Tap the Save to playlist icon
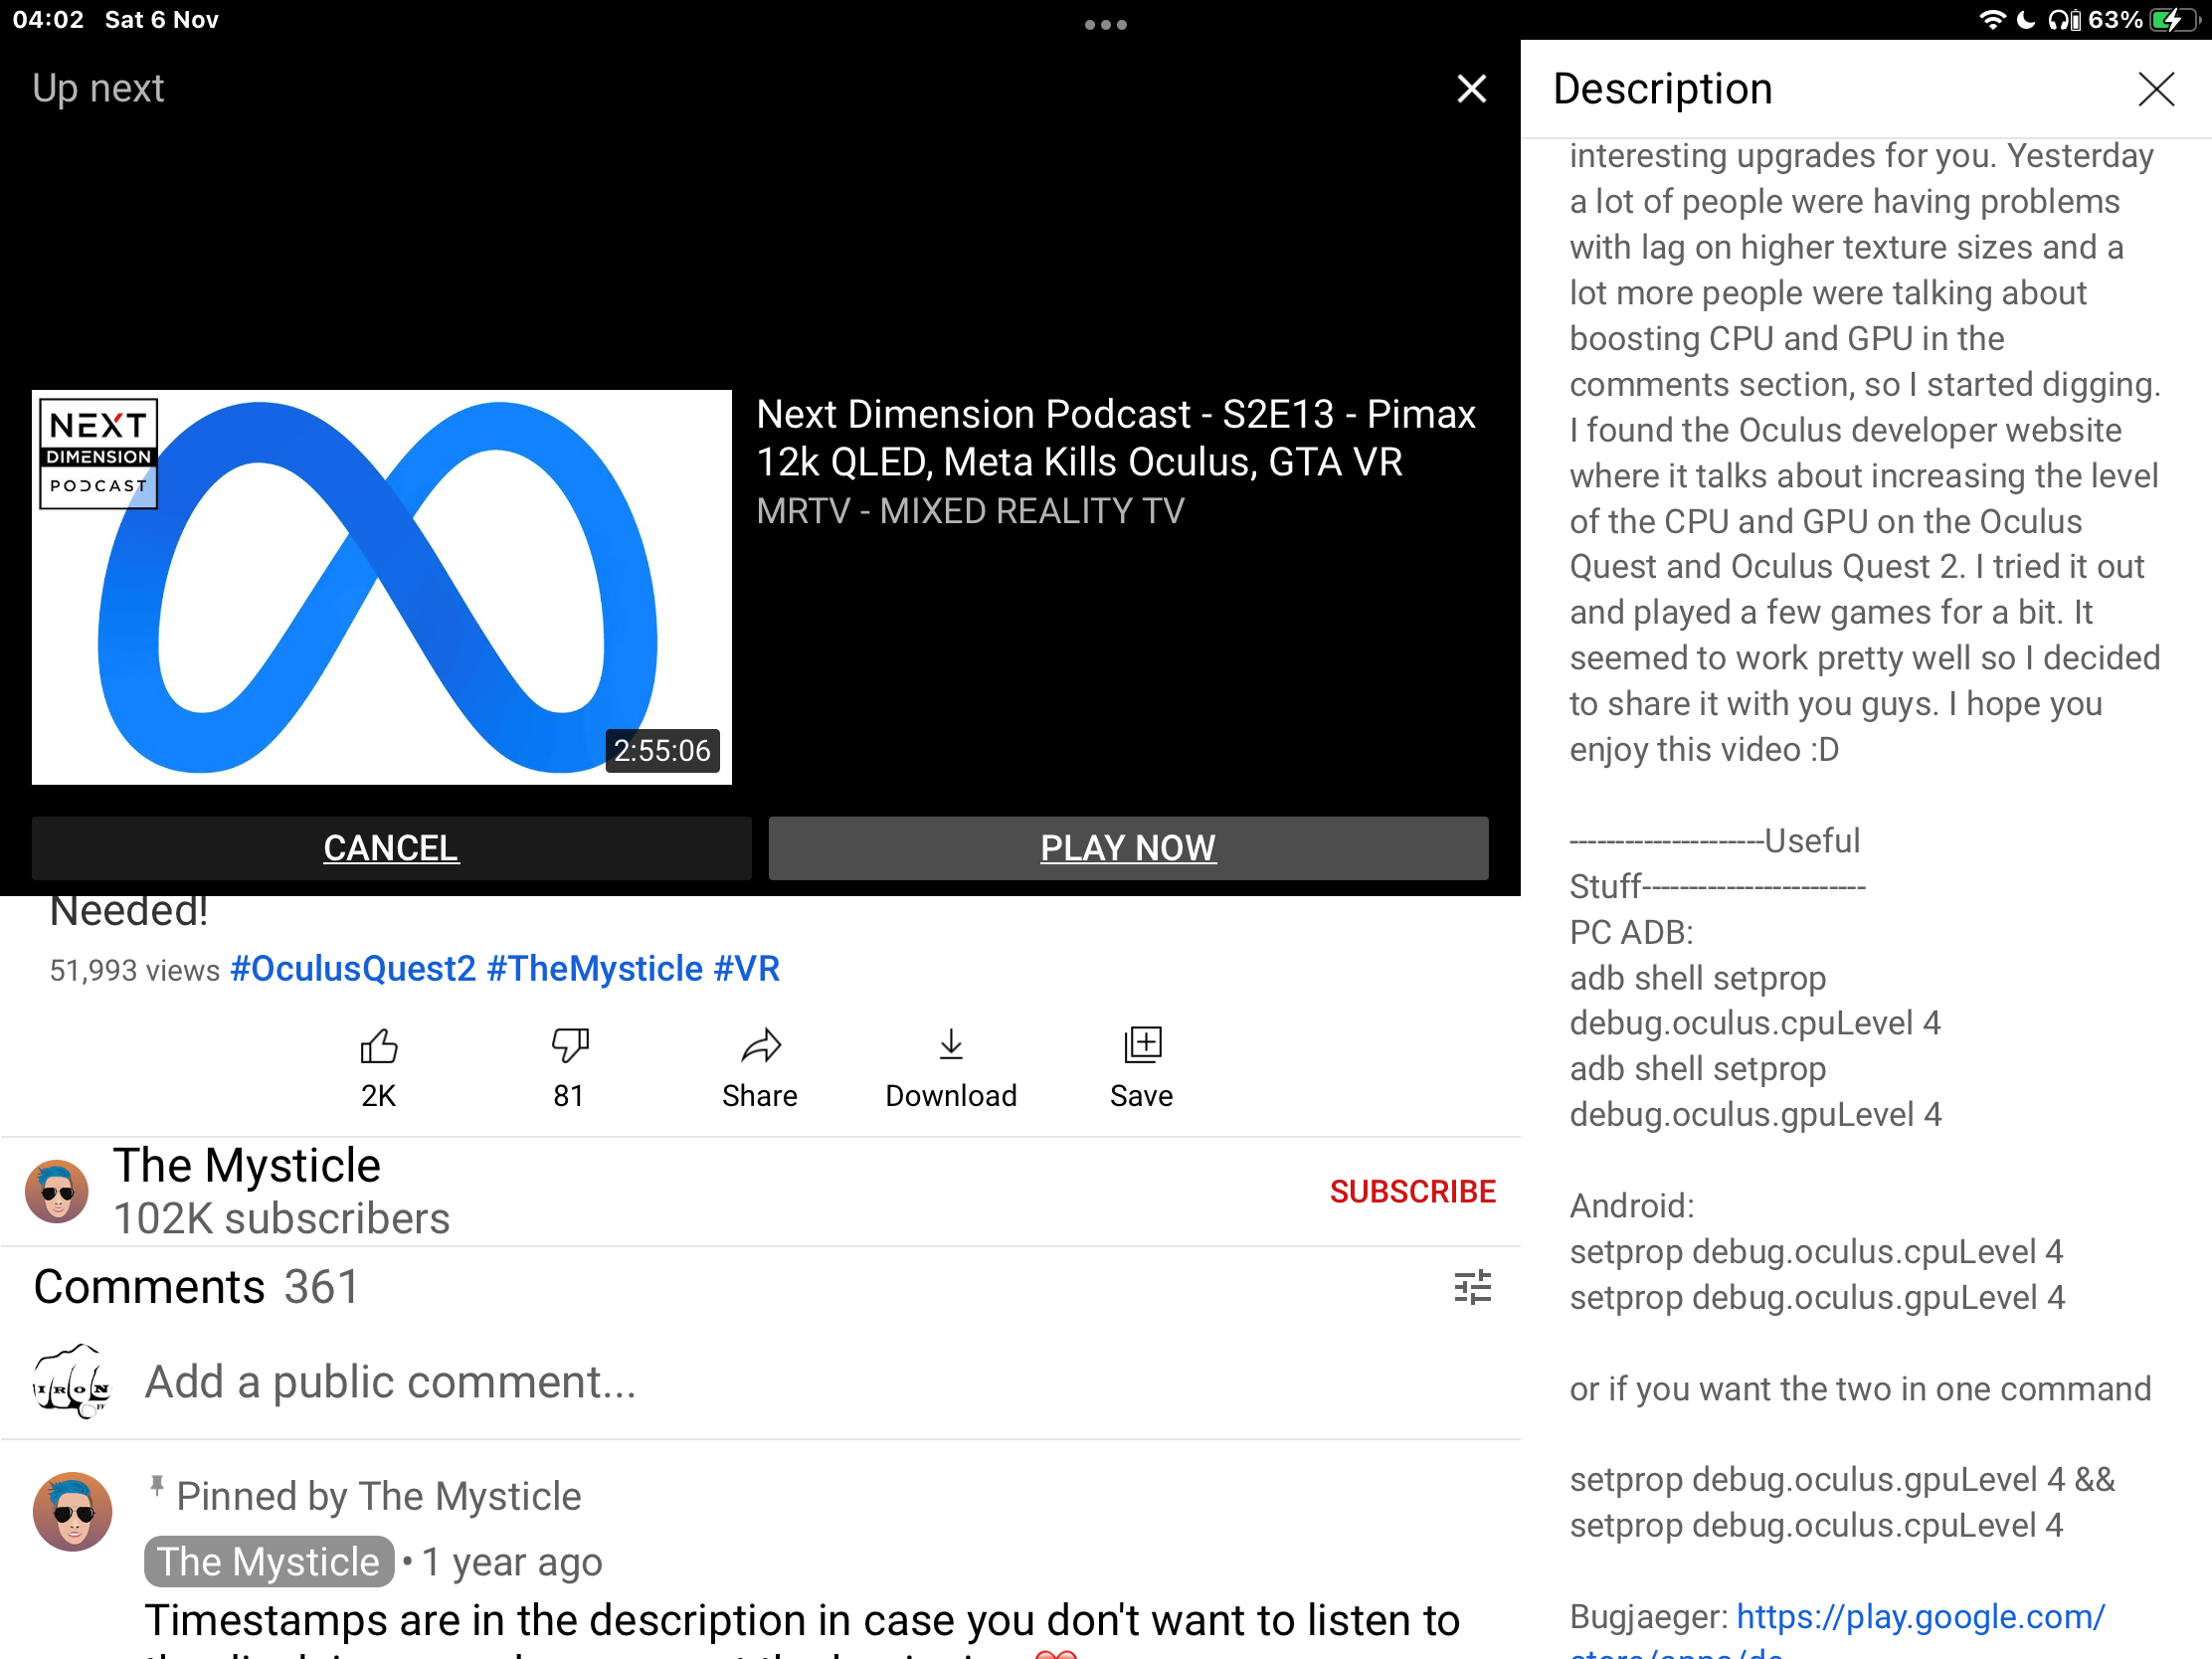 point(1142,1046)
